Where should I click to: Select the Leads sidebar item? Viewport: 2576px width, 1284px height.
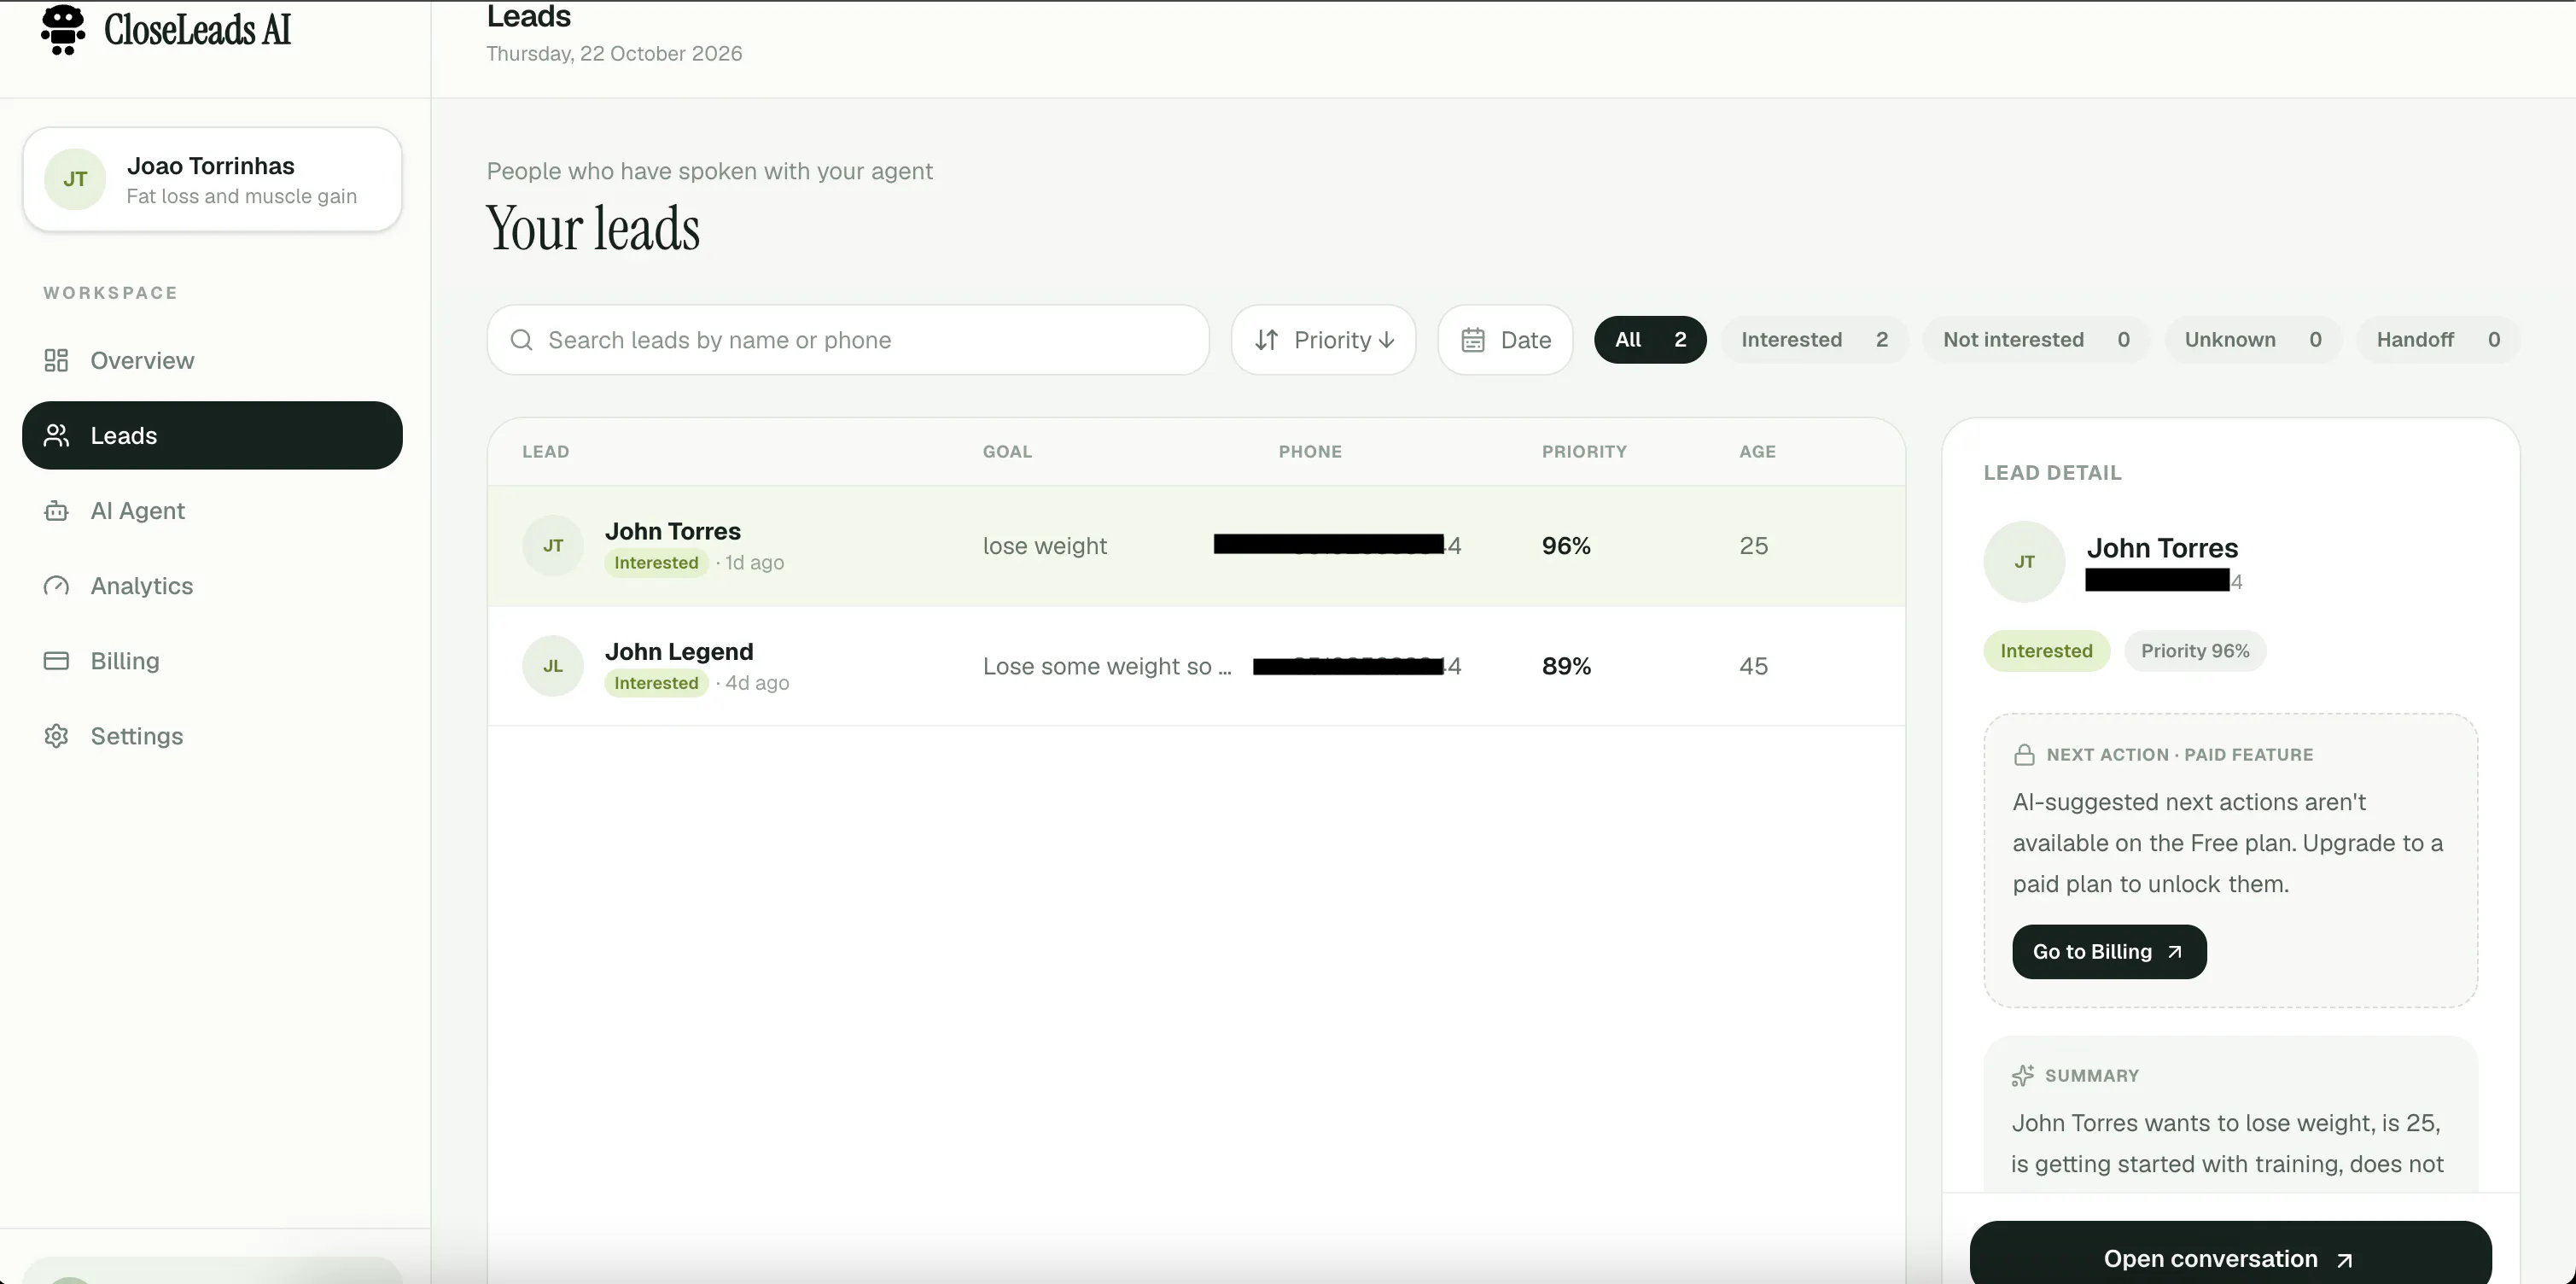coord(212,435)
